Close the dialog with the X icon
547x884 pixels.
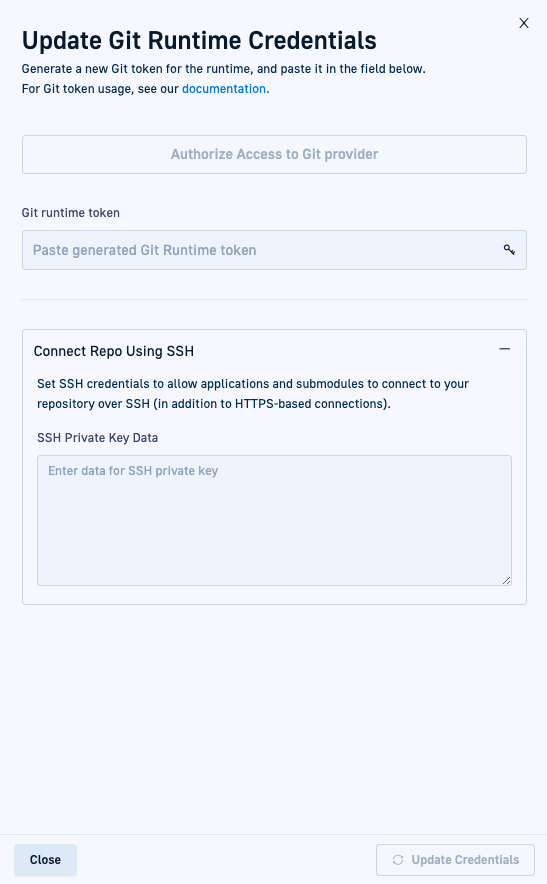(524, 23)
